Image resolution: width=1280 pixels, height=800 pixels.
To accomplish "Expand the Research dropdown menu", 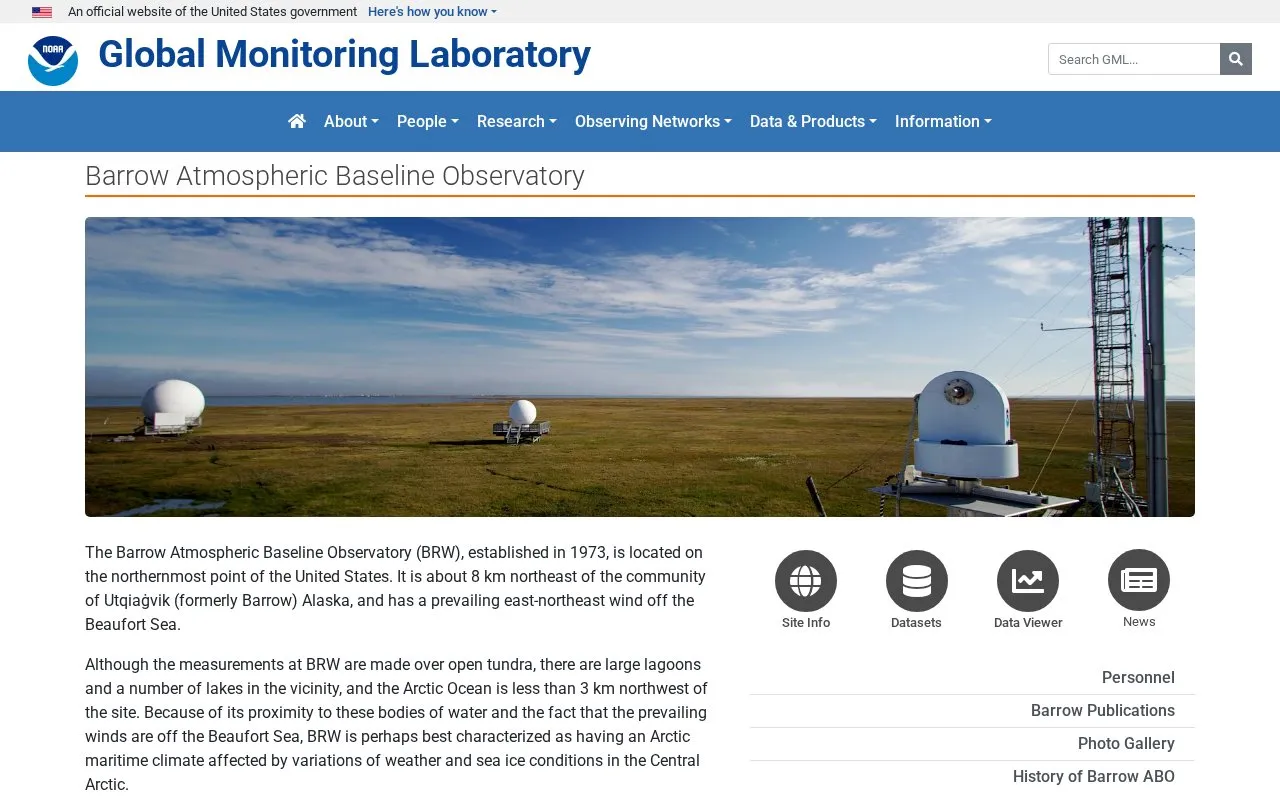I will (x=517, y=121).
